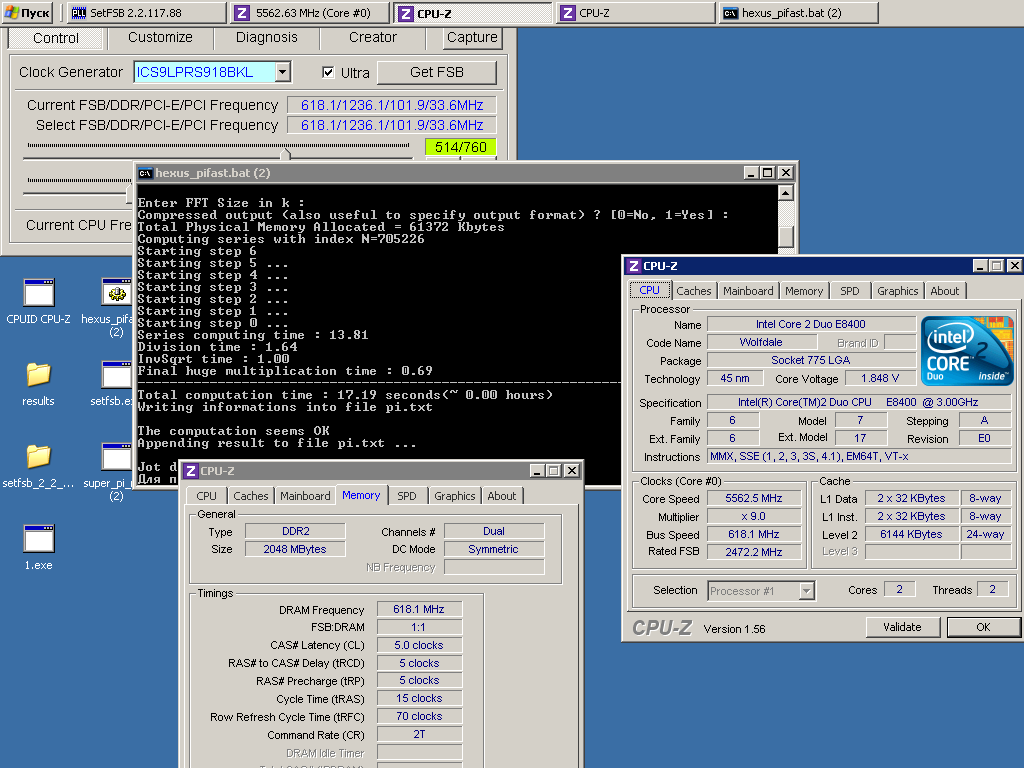
Task: Click the Intel Core 2 Duo logo
Action: click(967, 351)
